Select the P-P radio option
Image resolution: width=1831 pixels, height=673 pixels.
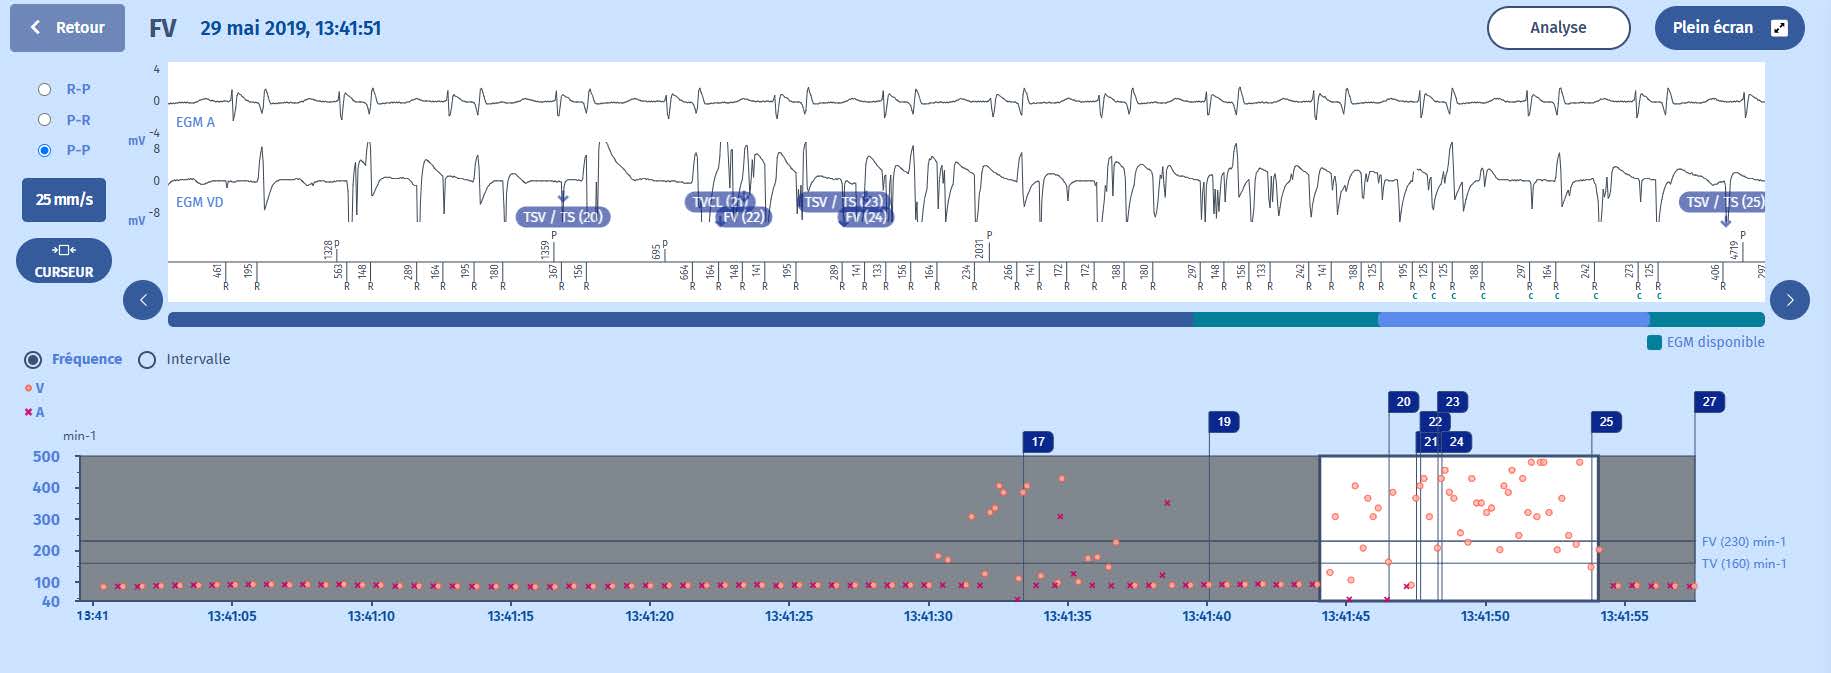[x=44, y=150]
